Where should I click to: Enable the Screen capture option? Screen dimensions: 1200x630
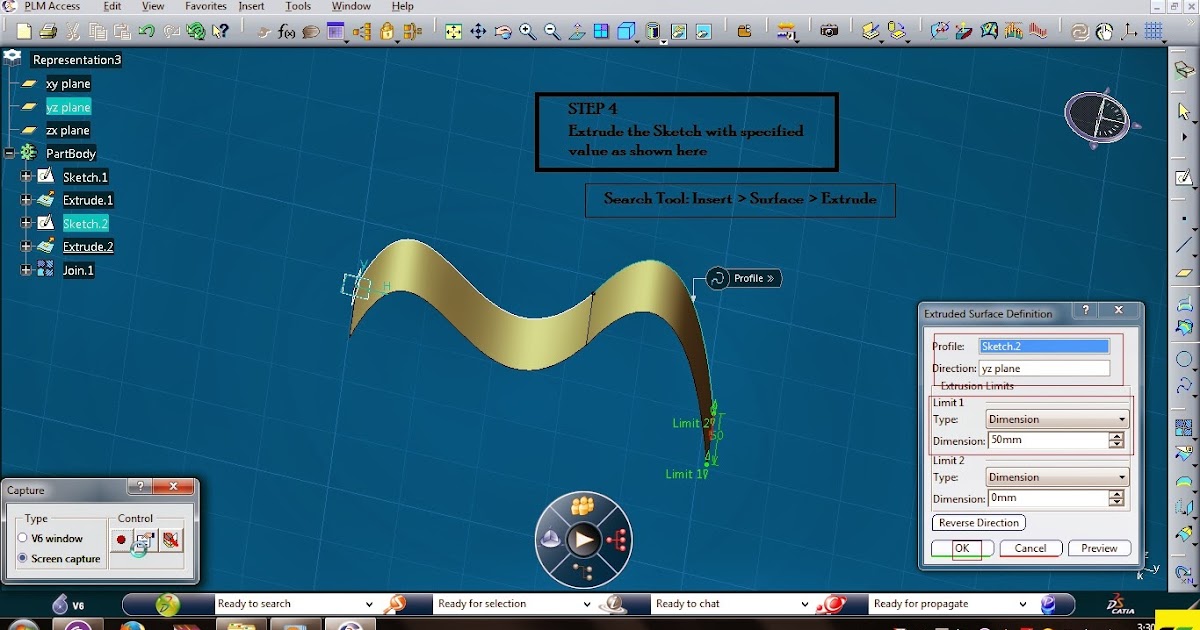pyautogui.click(x=23, y=559)
